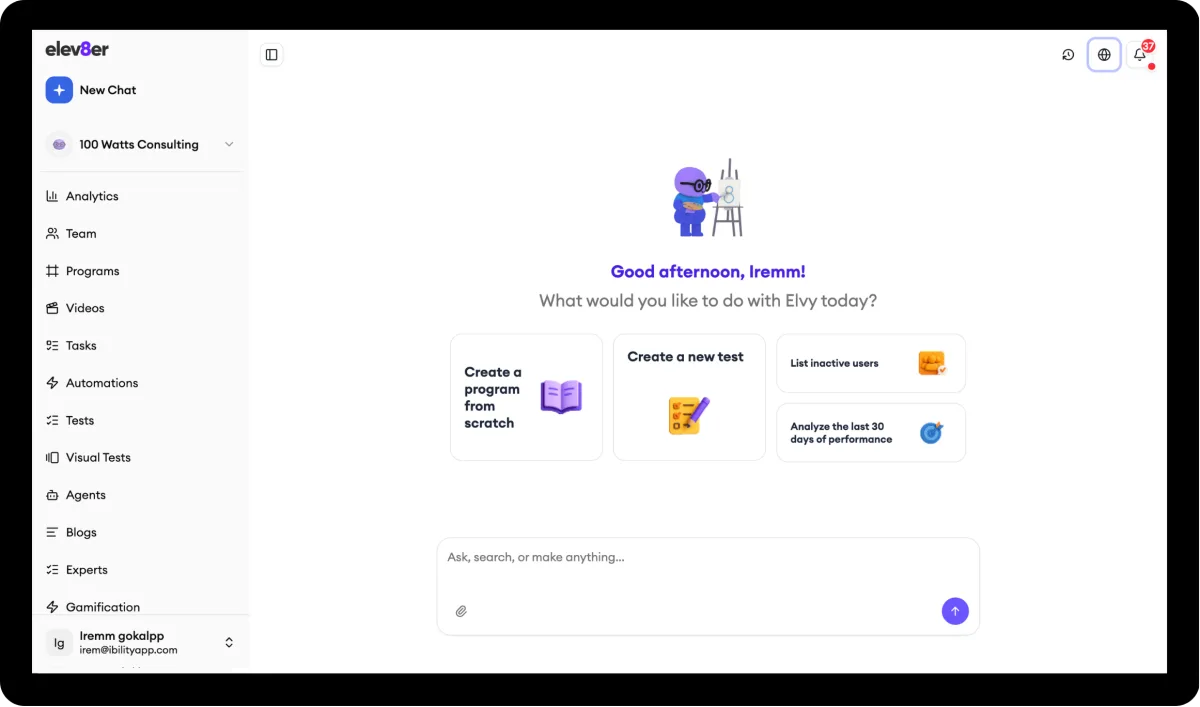Expand the 100 Watts Consulting dropdown chevron

tap(229, 144)
